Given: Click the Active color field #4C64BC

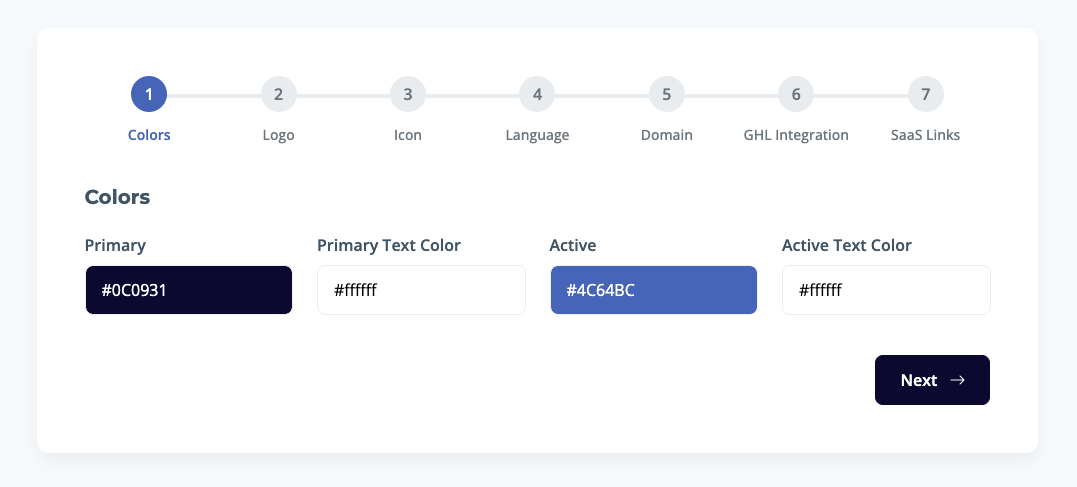Looking at the screenshot, I should [654, 290].
